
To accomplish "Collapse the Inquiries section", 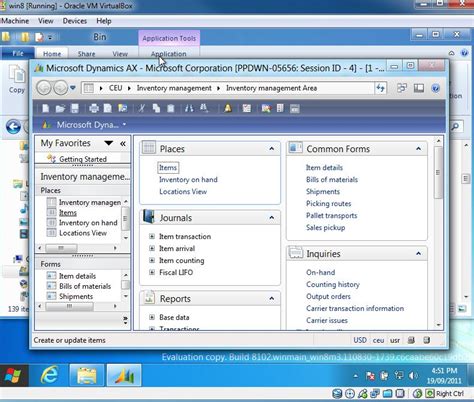I will [x=418, y=254].
